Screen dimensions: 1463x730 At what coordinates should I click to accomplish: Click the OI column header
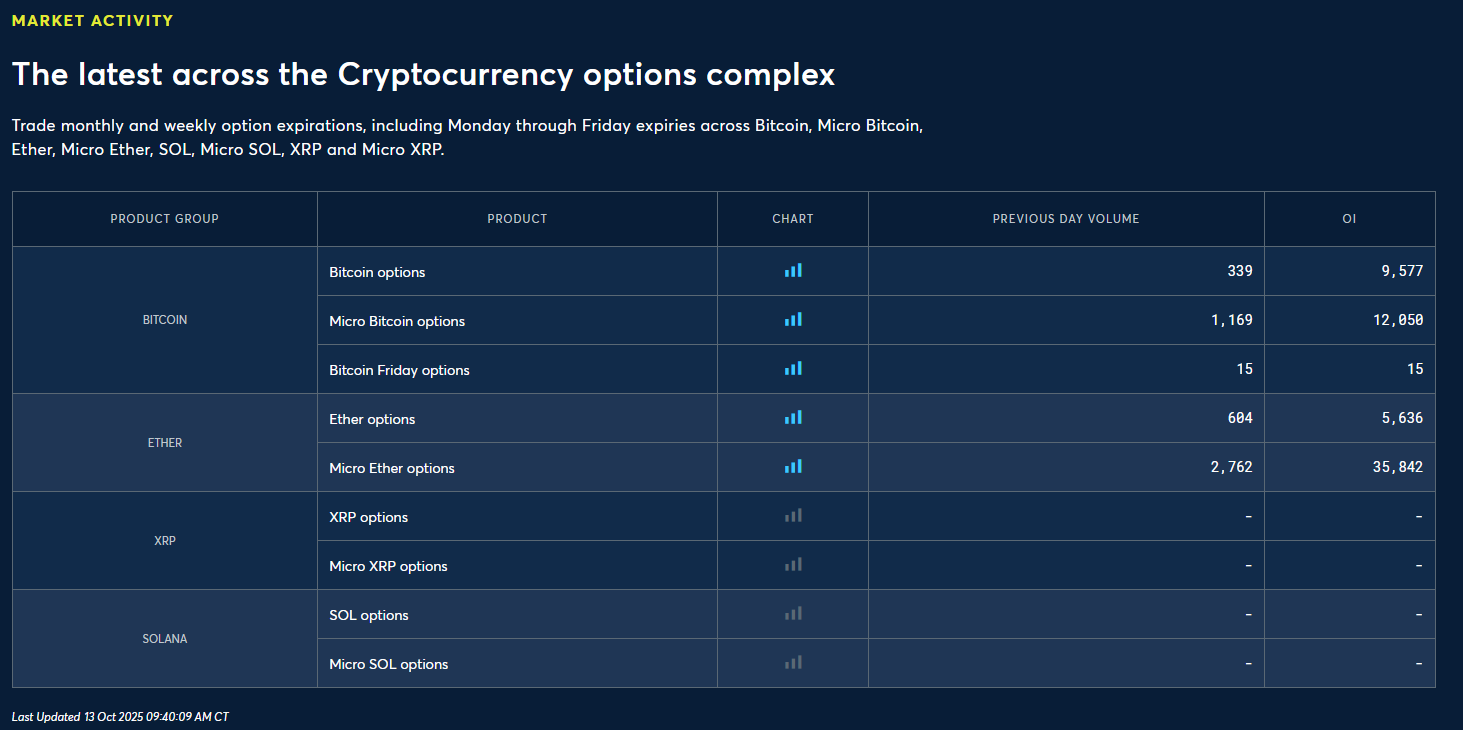click(1349, 219)
